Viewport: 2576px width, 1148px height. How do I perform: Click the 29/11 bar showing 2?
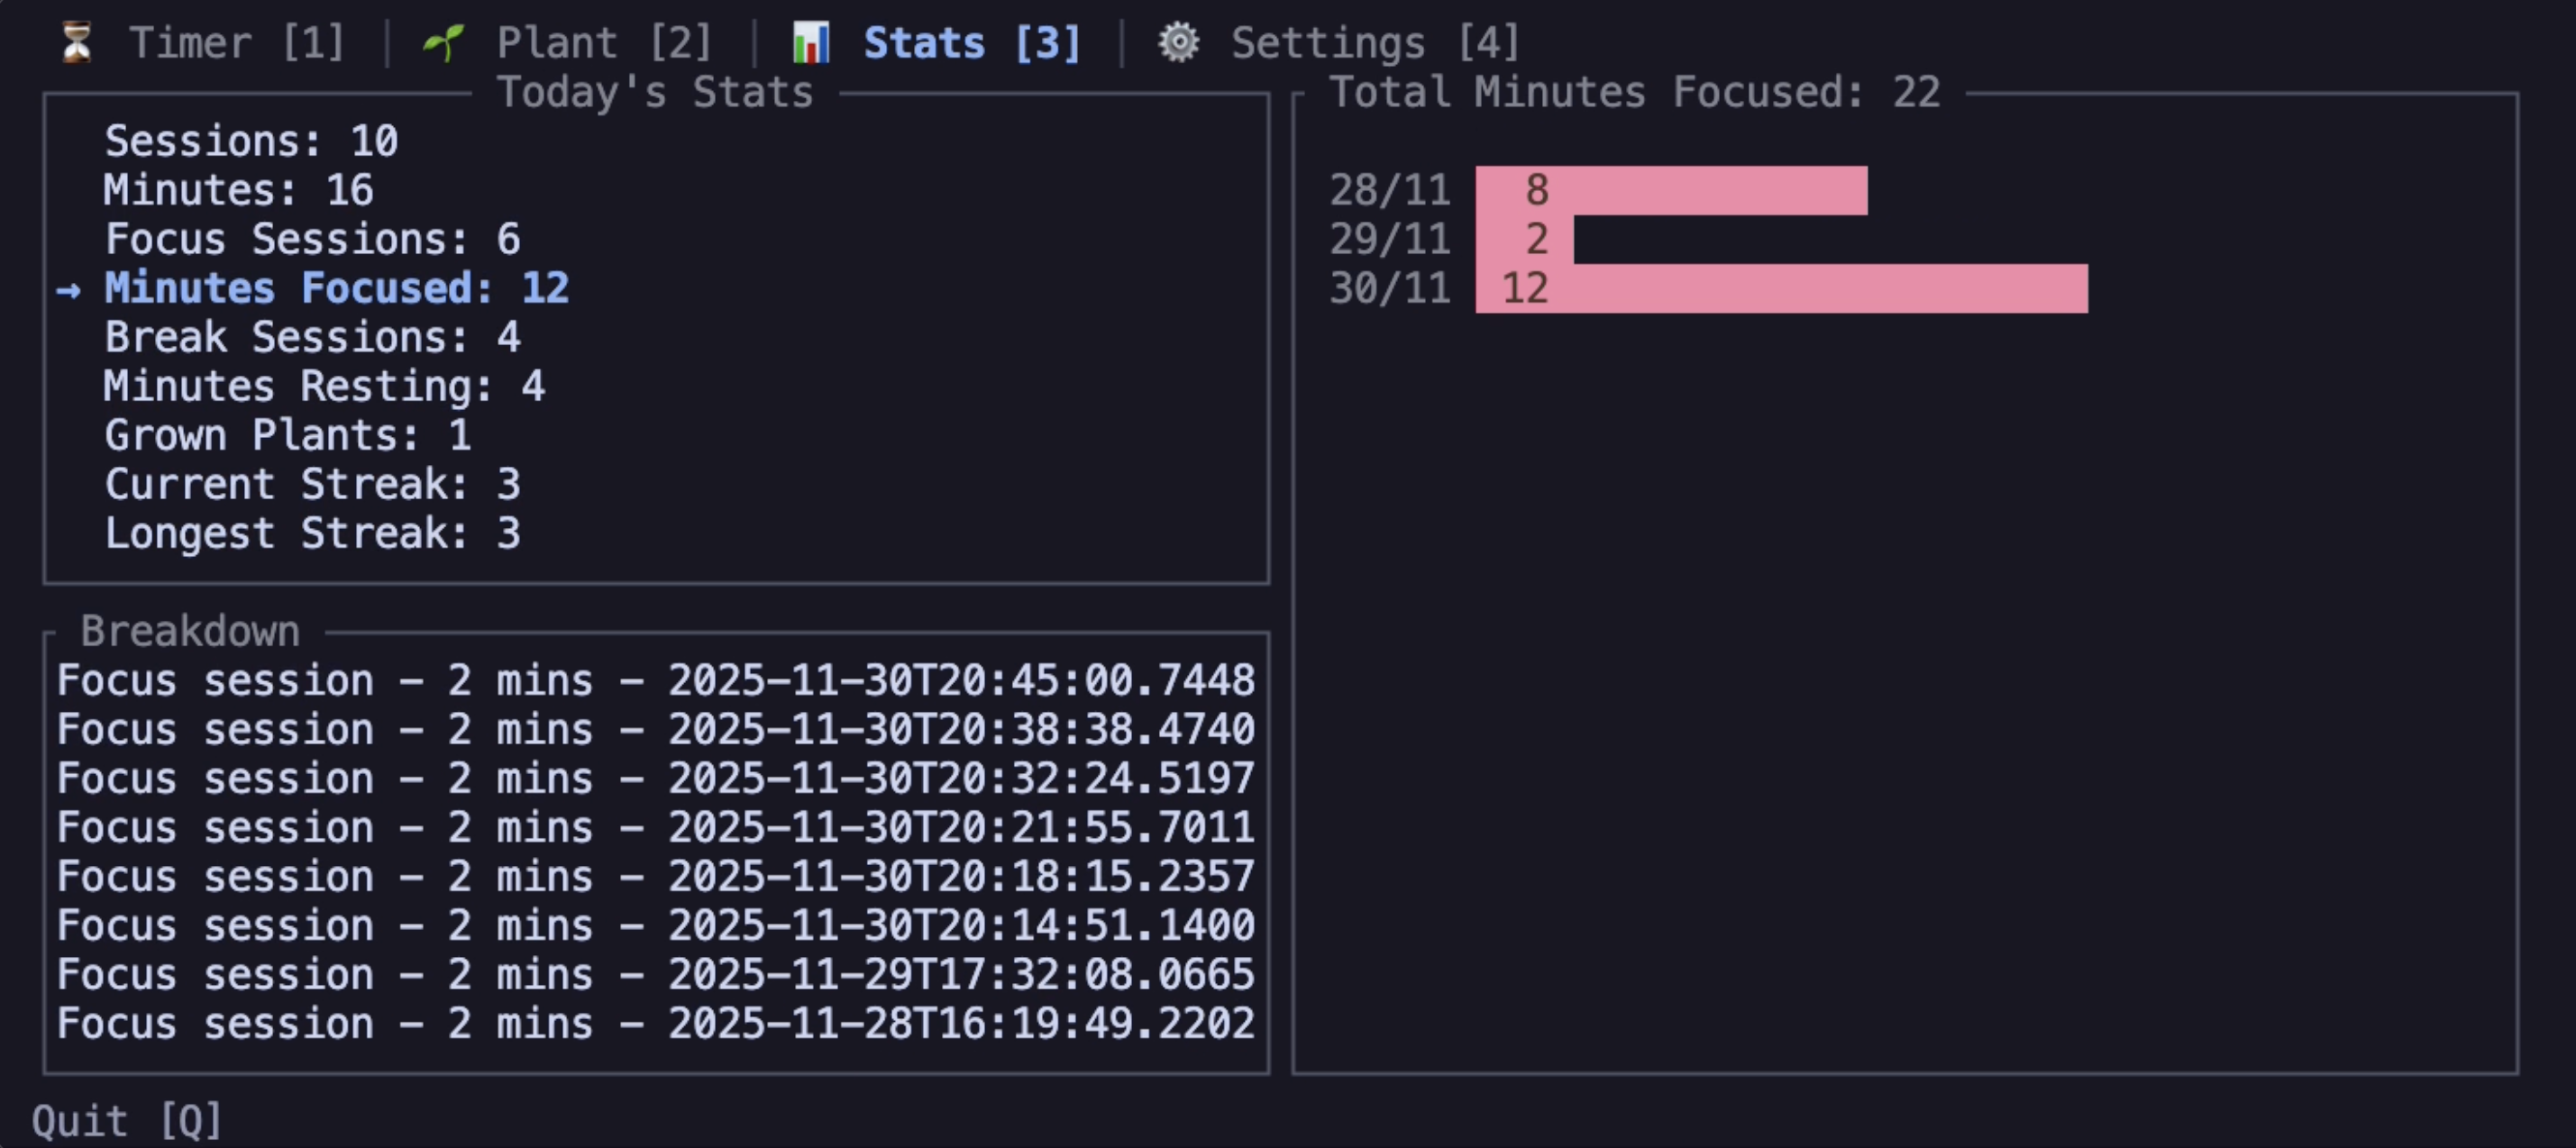tap(1524, 239)
